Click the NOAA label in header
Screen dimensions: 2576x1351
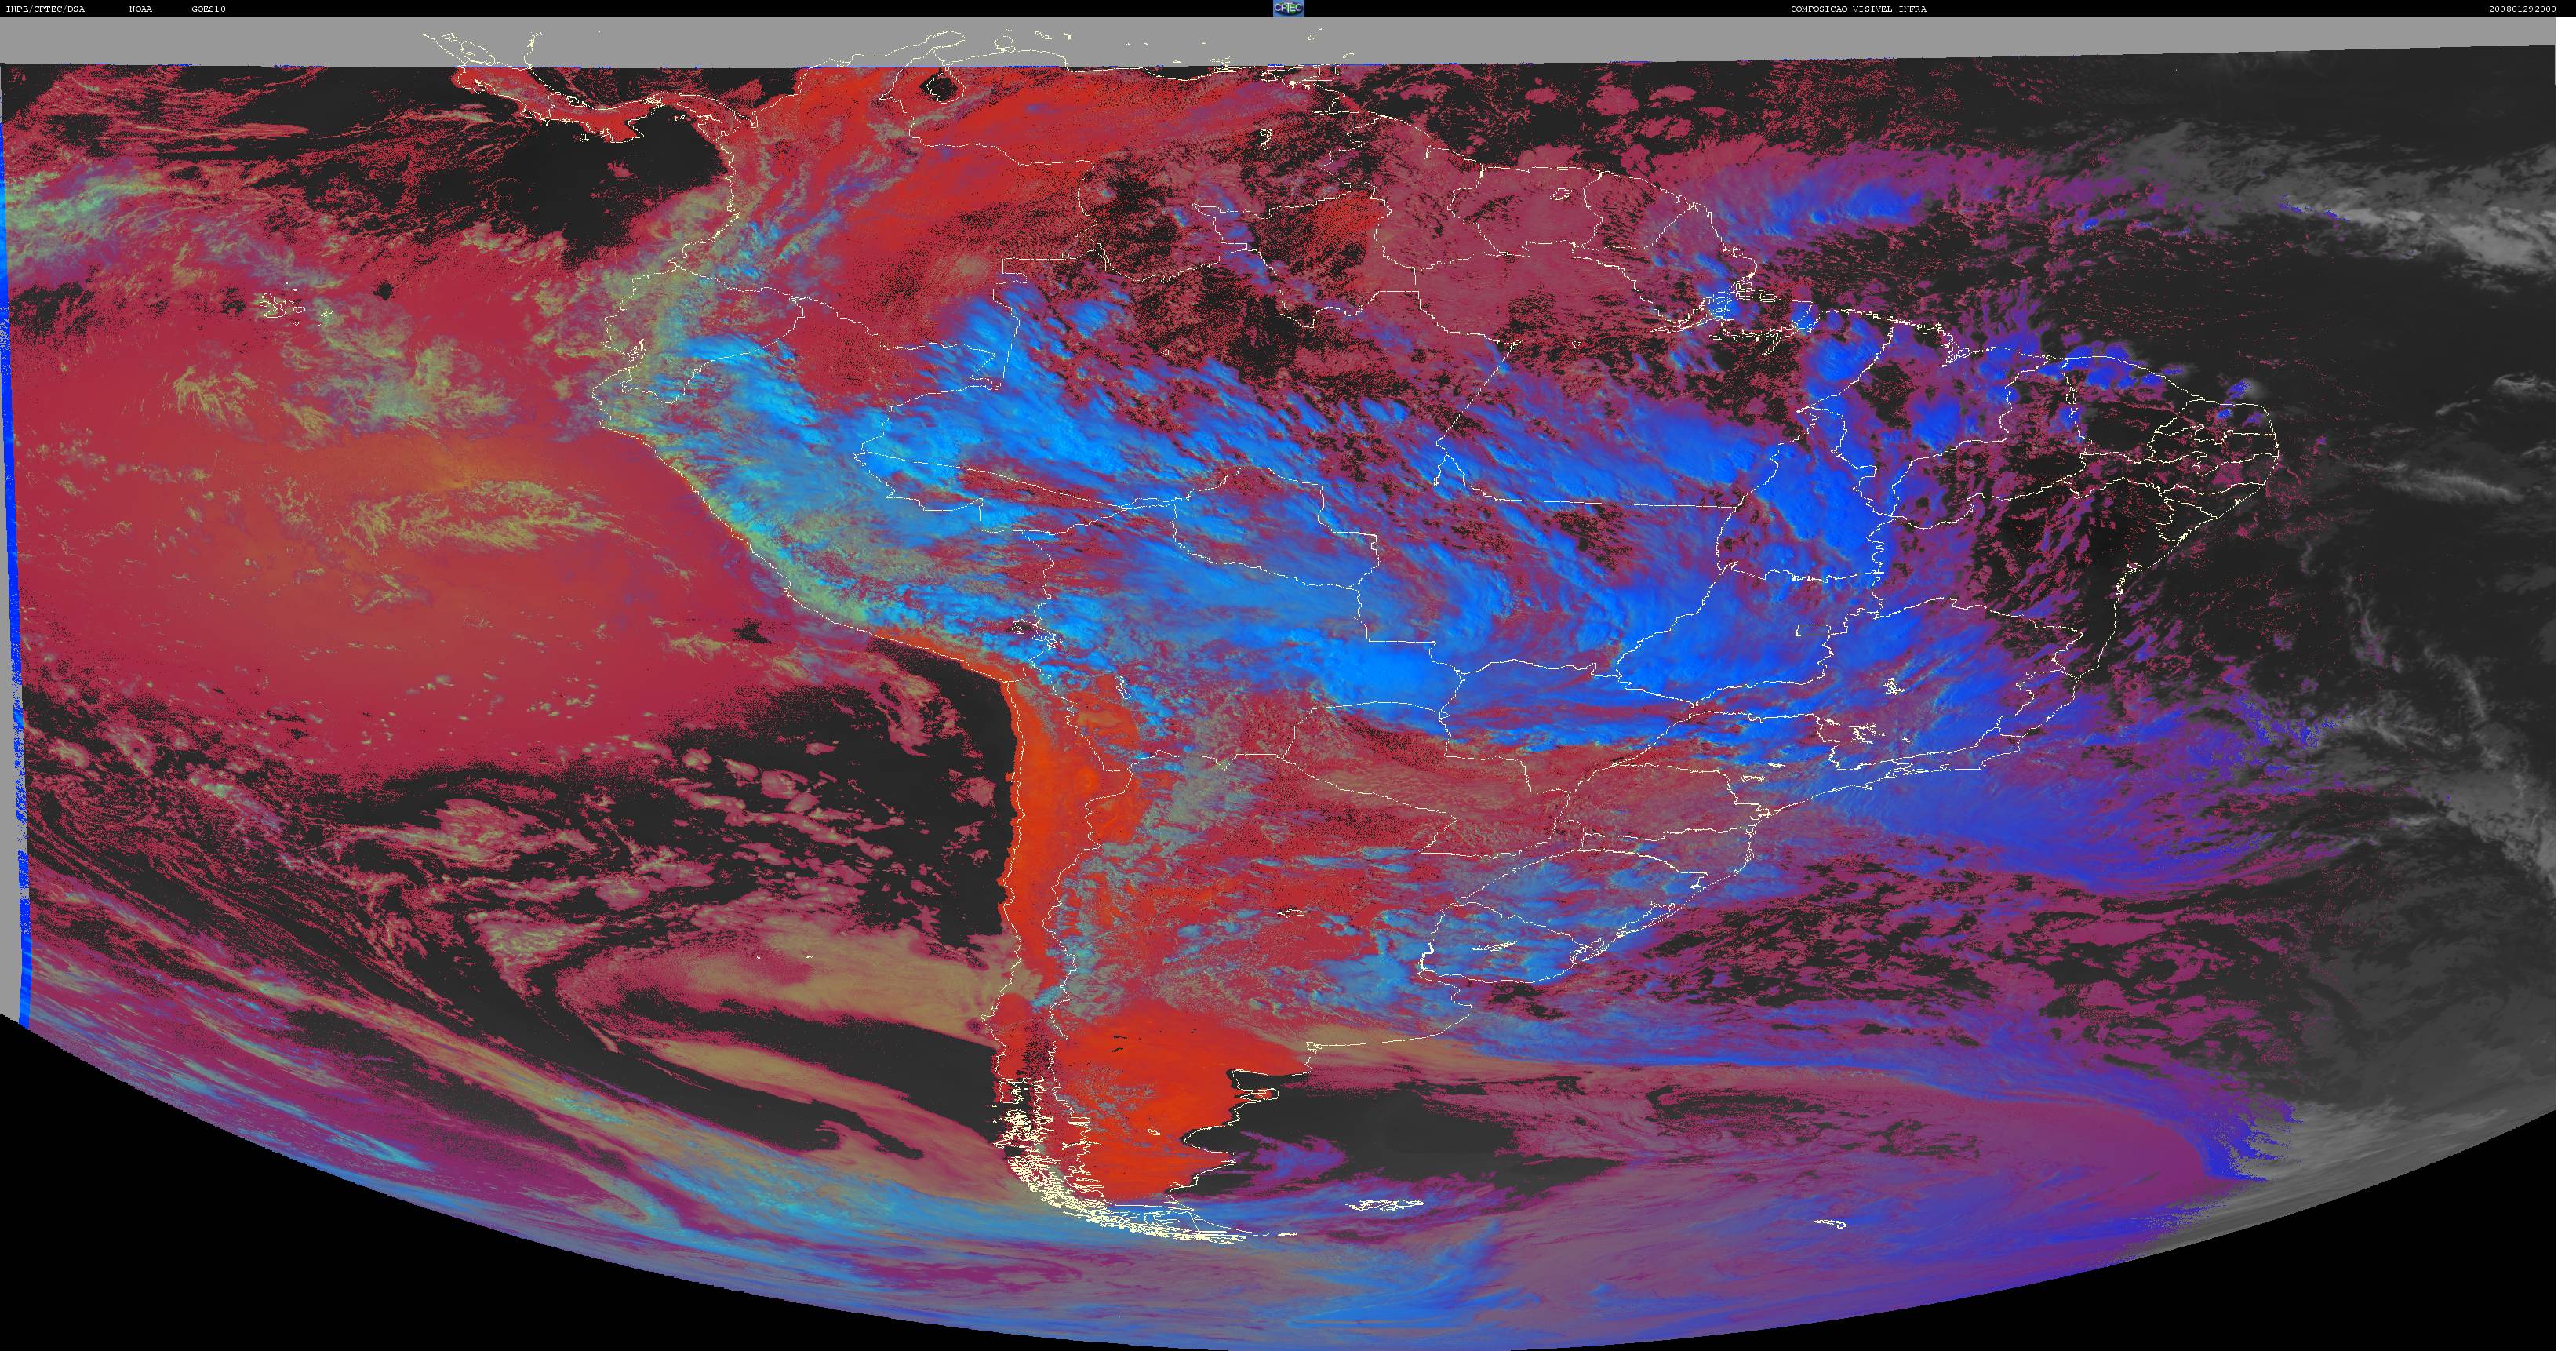tap(141, 9)
